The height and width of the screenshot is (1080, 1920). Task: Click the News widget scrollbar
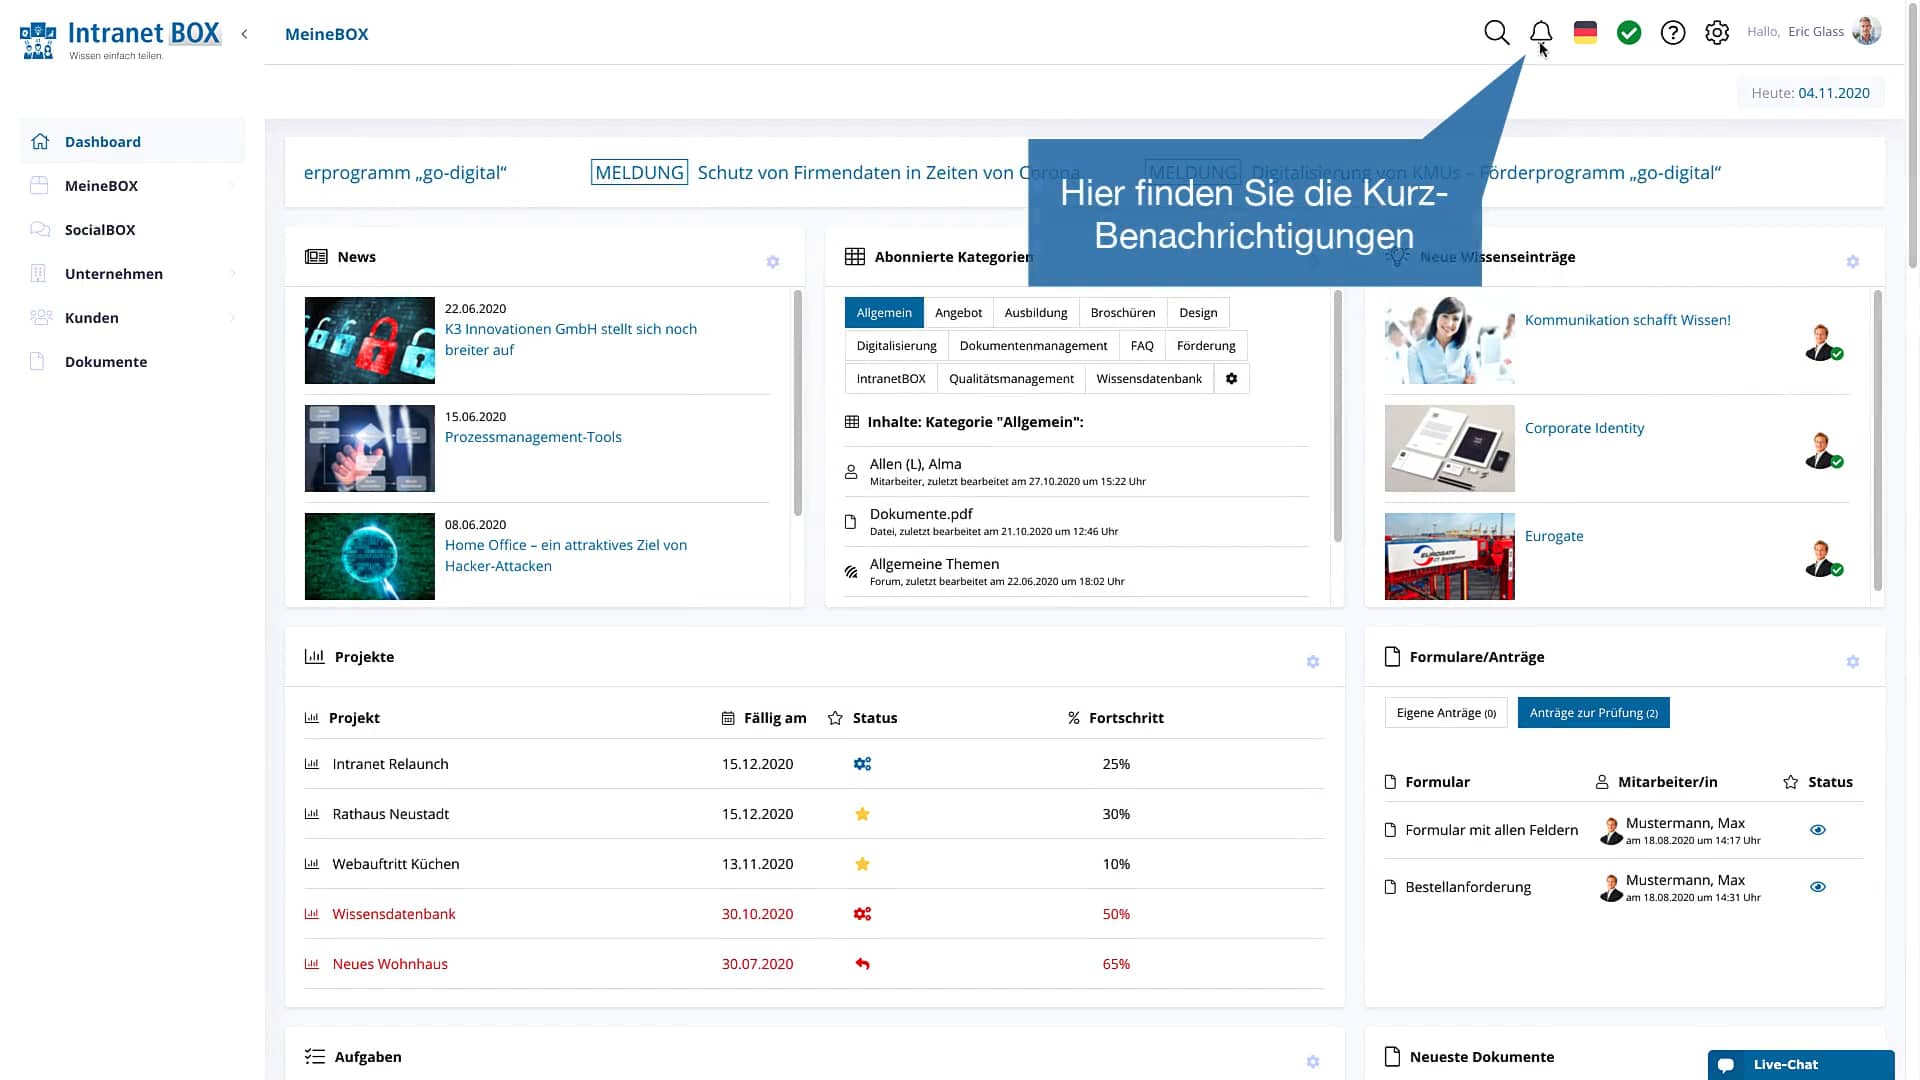point(797,403)
